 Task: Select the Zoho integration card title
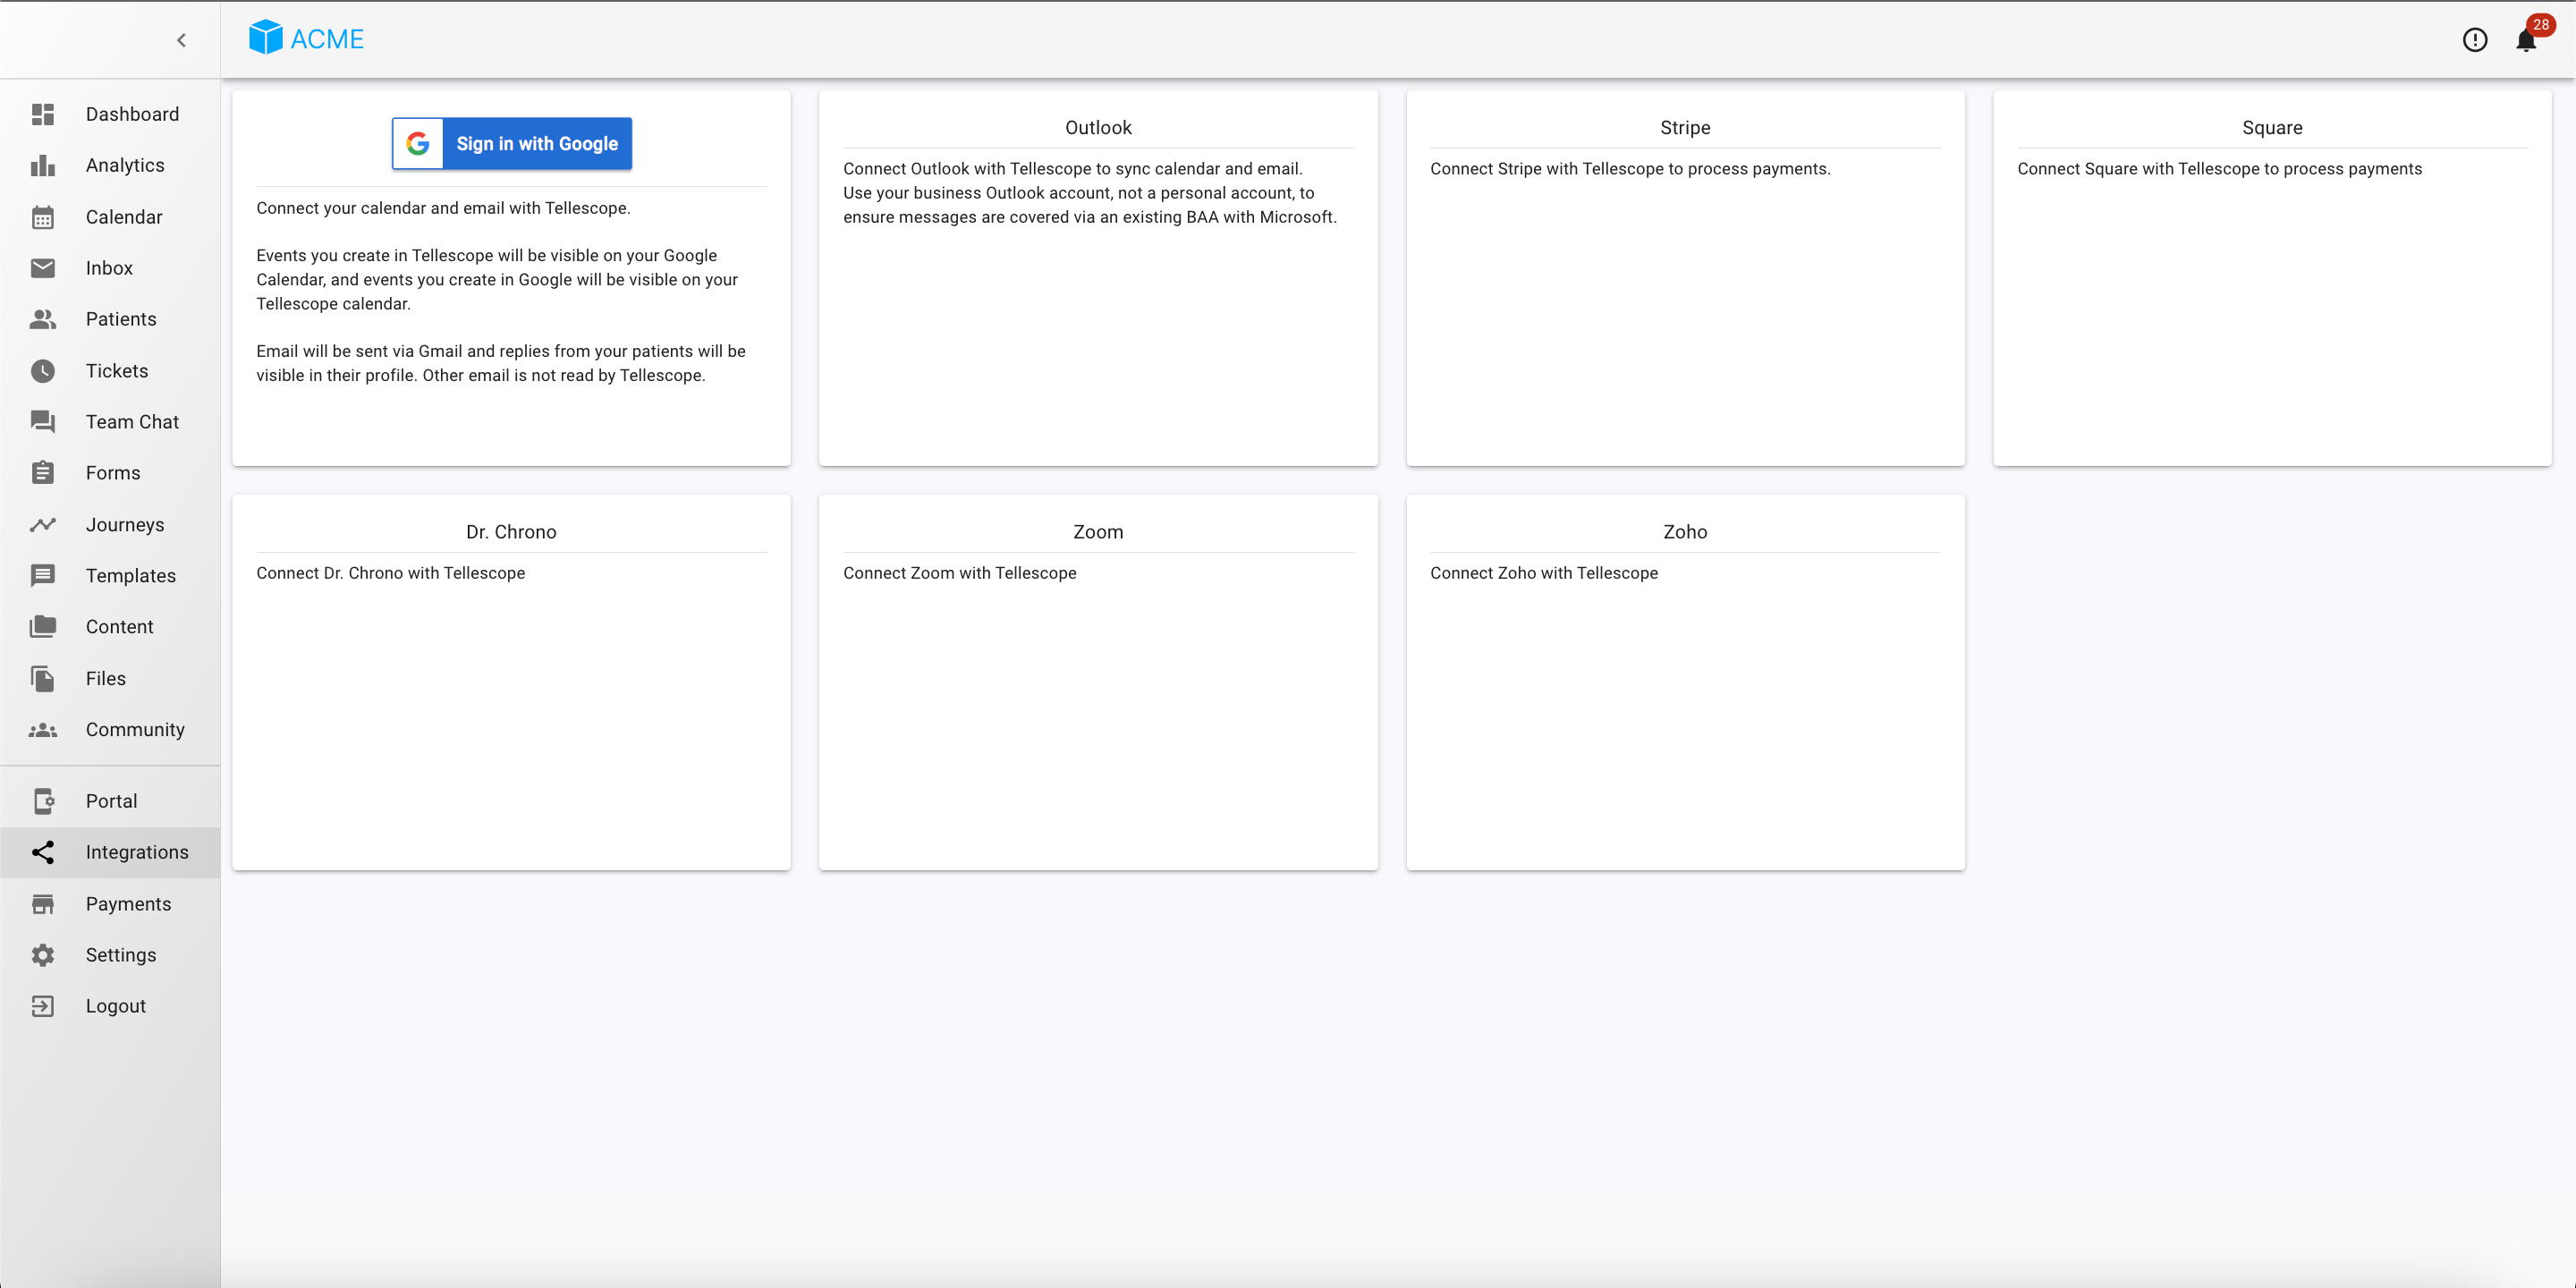1685,532
